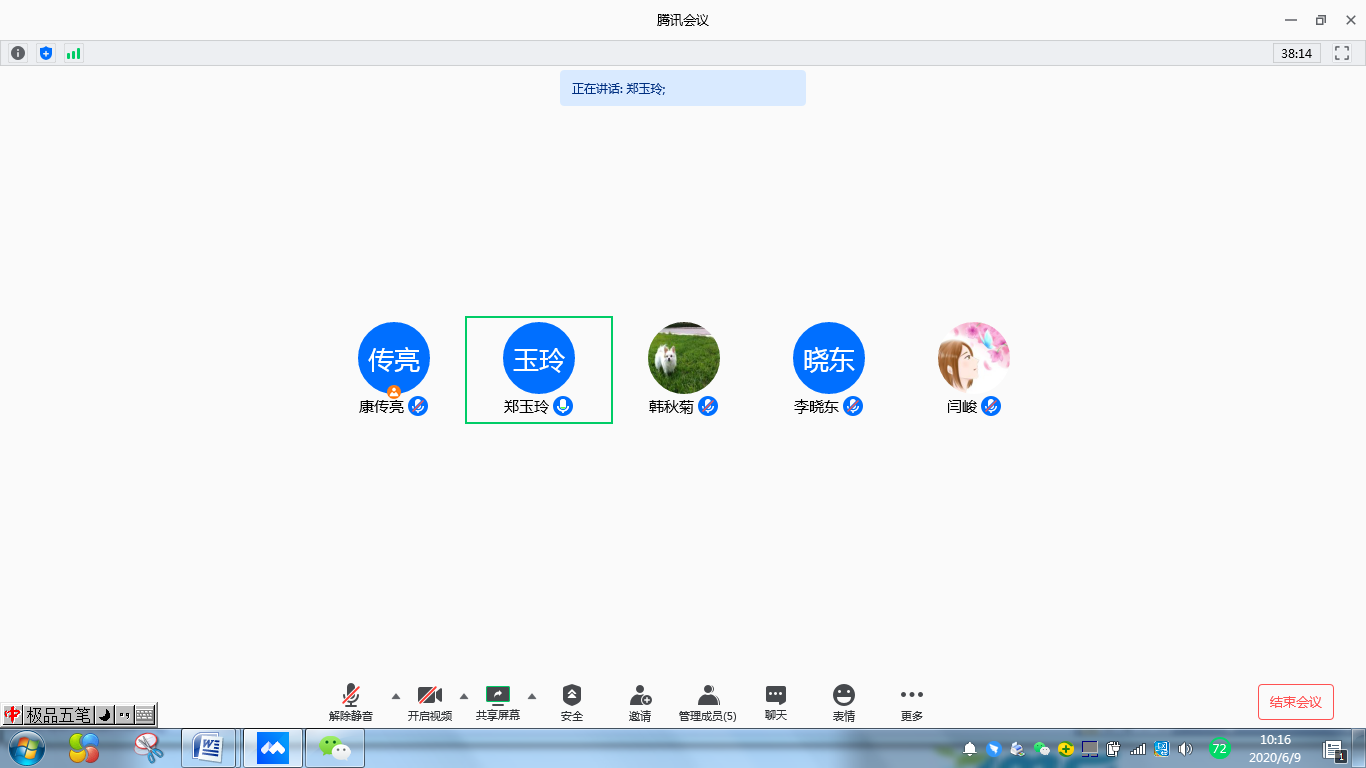Image resolution: width=1366 pixels, height=768 pixels.
Task: Click the active mic icon beside 郑玉玲
Action: [563, 406]
